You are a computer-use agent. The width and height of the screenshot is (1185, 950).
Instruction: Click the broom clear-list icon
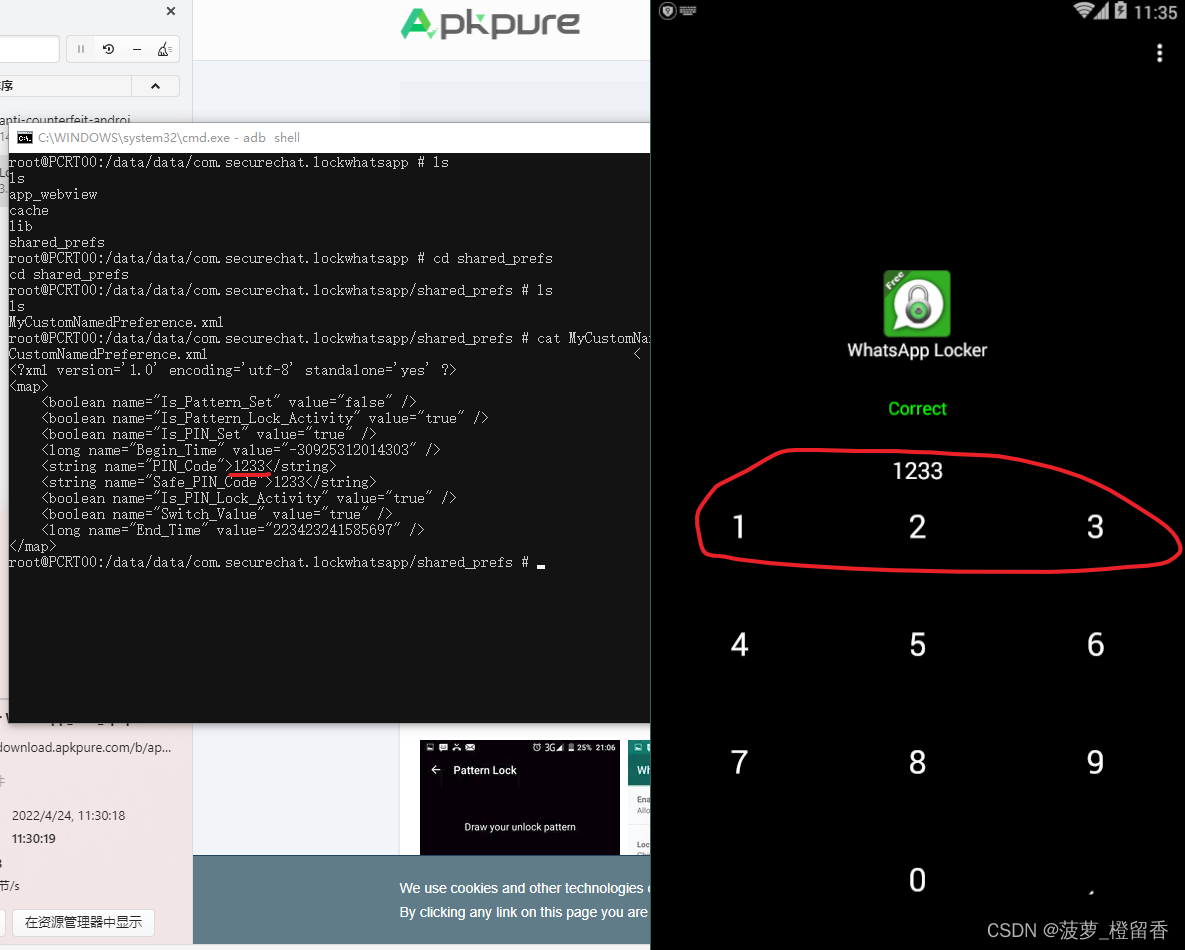coord(165,49)
